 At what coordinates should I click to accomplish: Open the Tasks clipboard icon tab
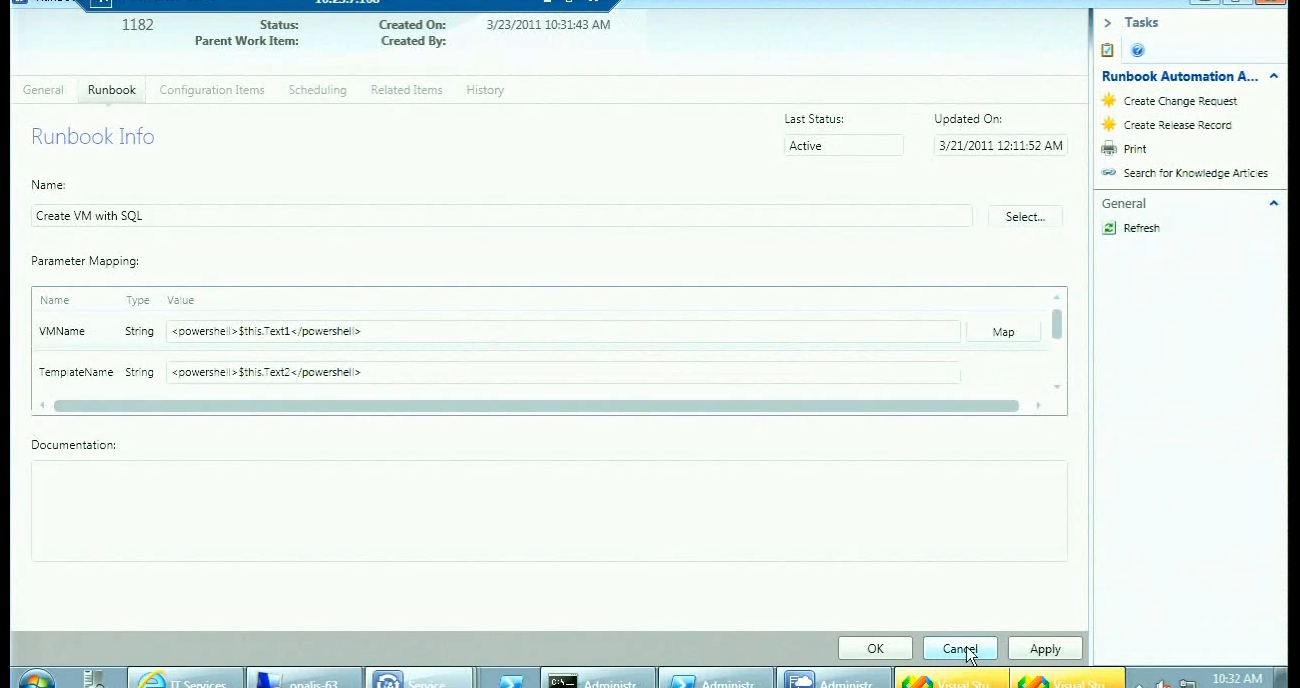[x=1107, y=50]
